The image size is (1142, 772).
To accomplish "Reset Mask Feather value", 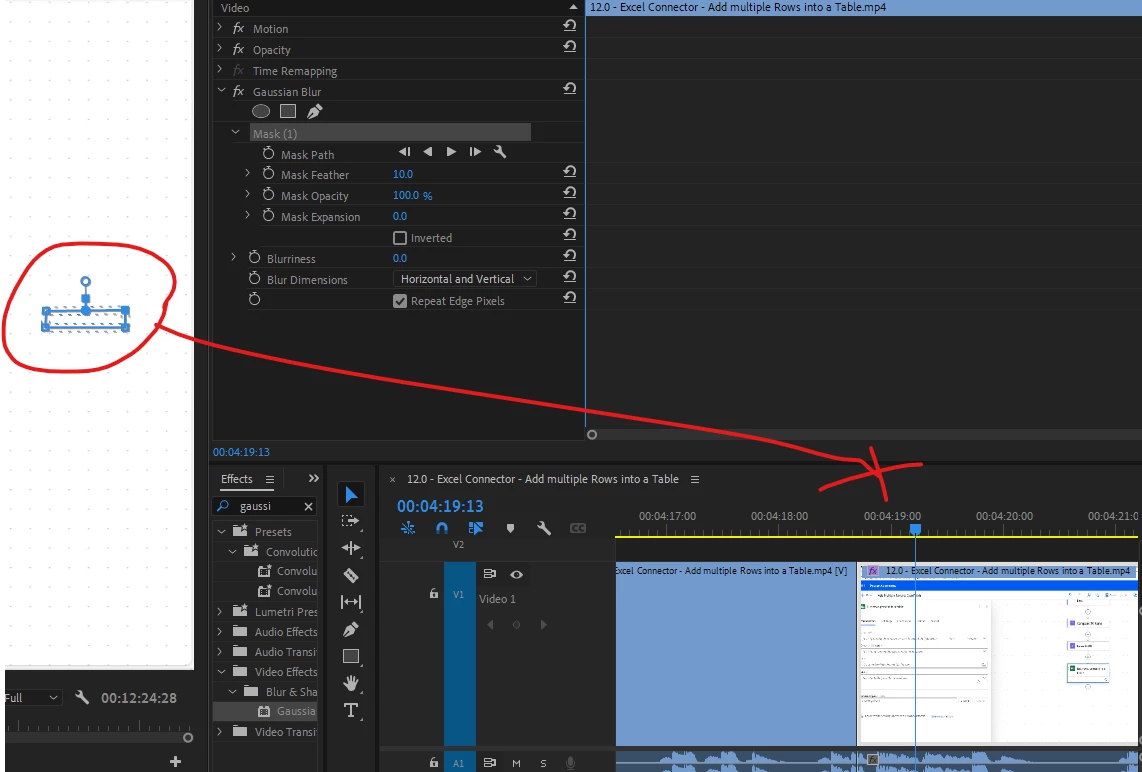I will [570, 171].
